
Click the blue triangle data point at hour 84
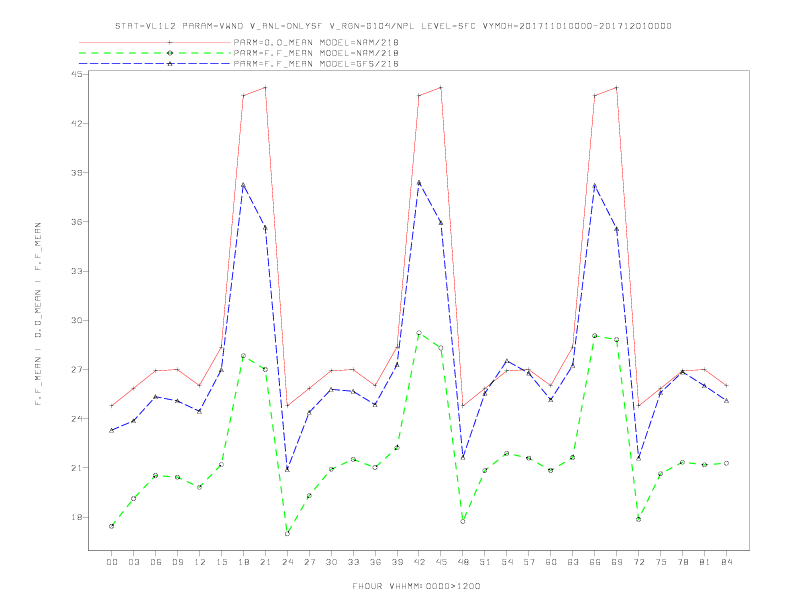click(726, 400)
